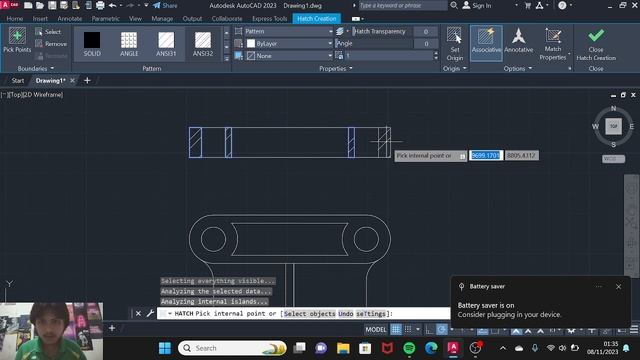Choose the ANSI32 hatch pattern thumbnail
Image resolution: width=640 pixels, height=360 pixels.
tap(203, 44)
